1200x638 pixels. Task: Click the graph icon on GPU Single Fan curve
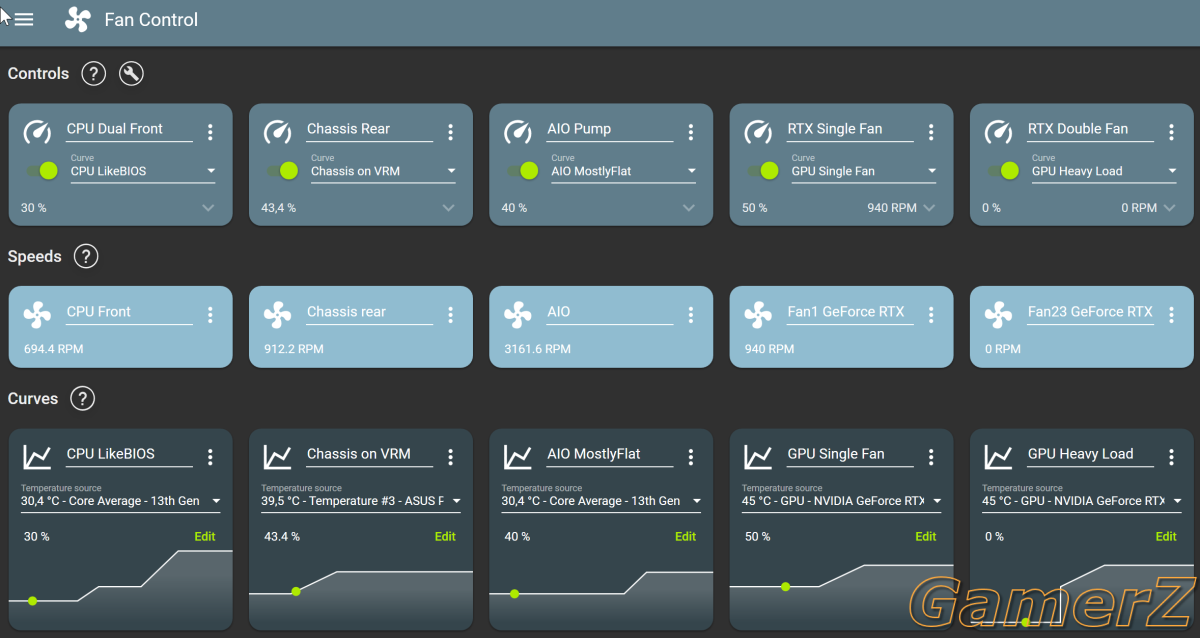tap(758, 457)
